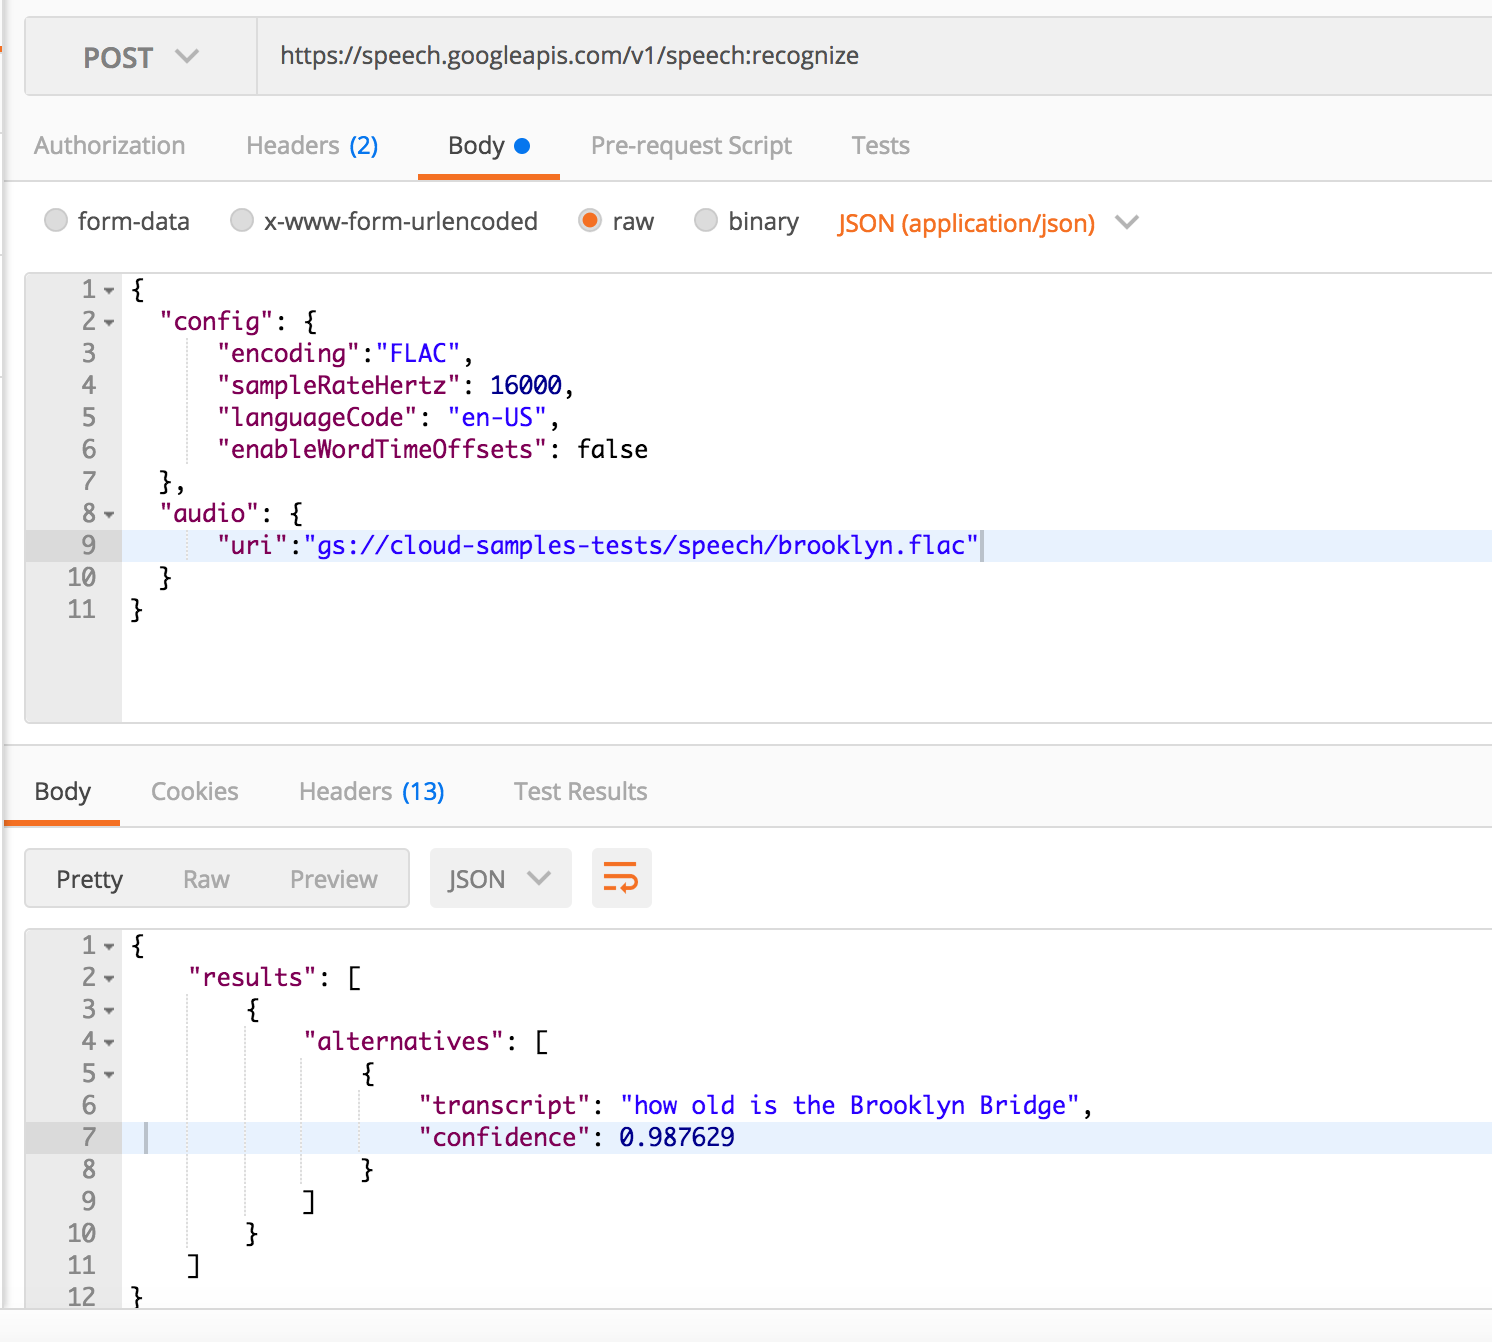
Task: Open the POST method dropdown
Action: (x=140, y=57)
